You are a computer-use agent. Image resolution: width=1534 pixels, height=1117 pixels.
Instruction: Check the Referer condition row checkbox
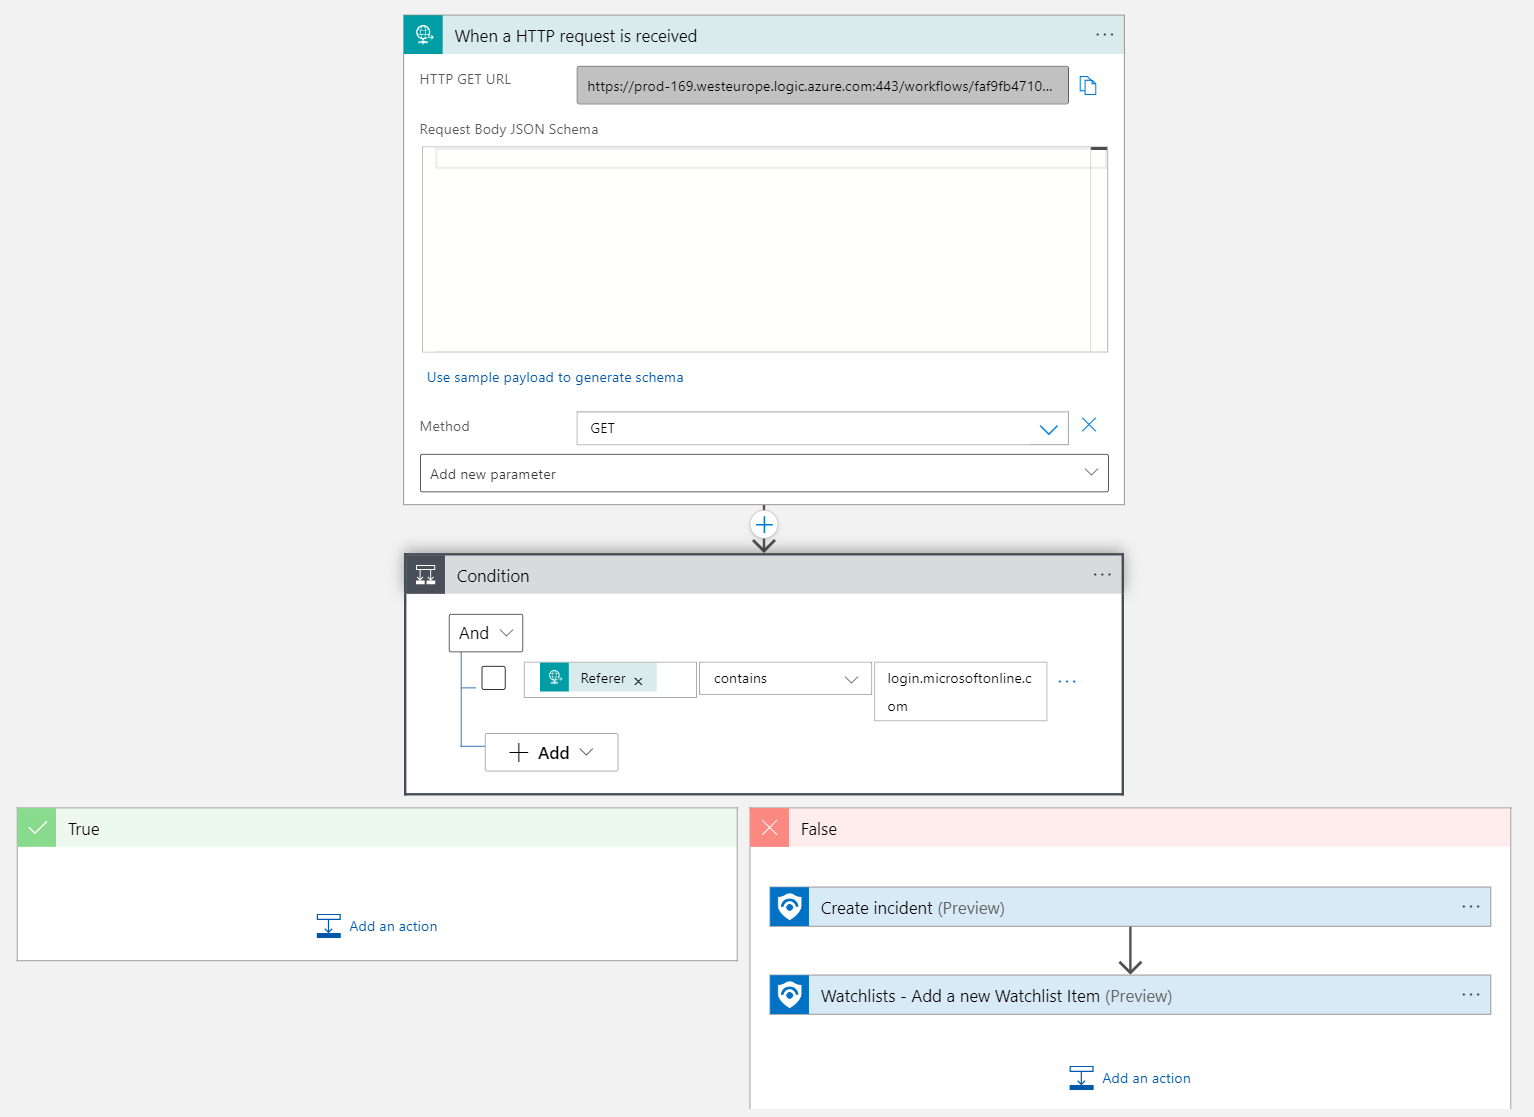[494, 678]
